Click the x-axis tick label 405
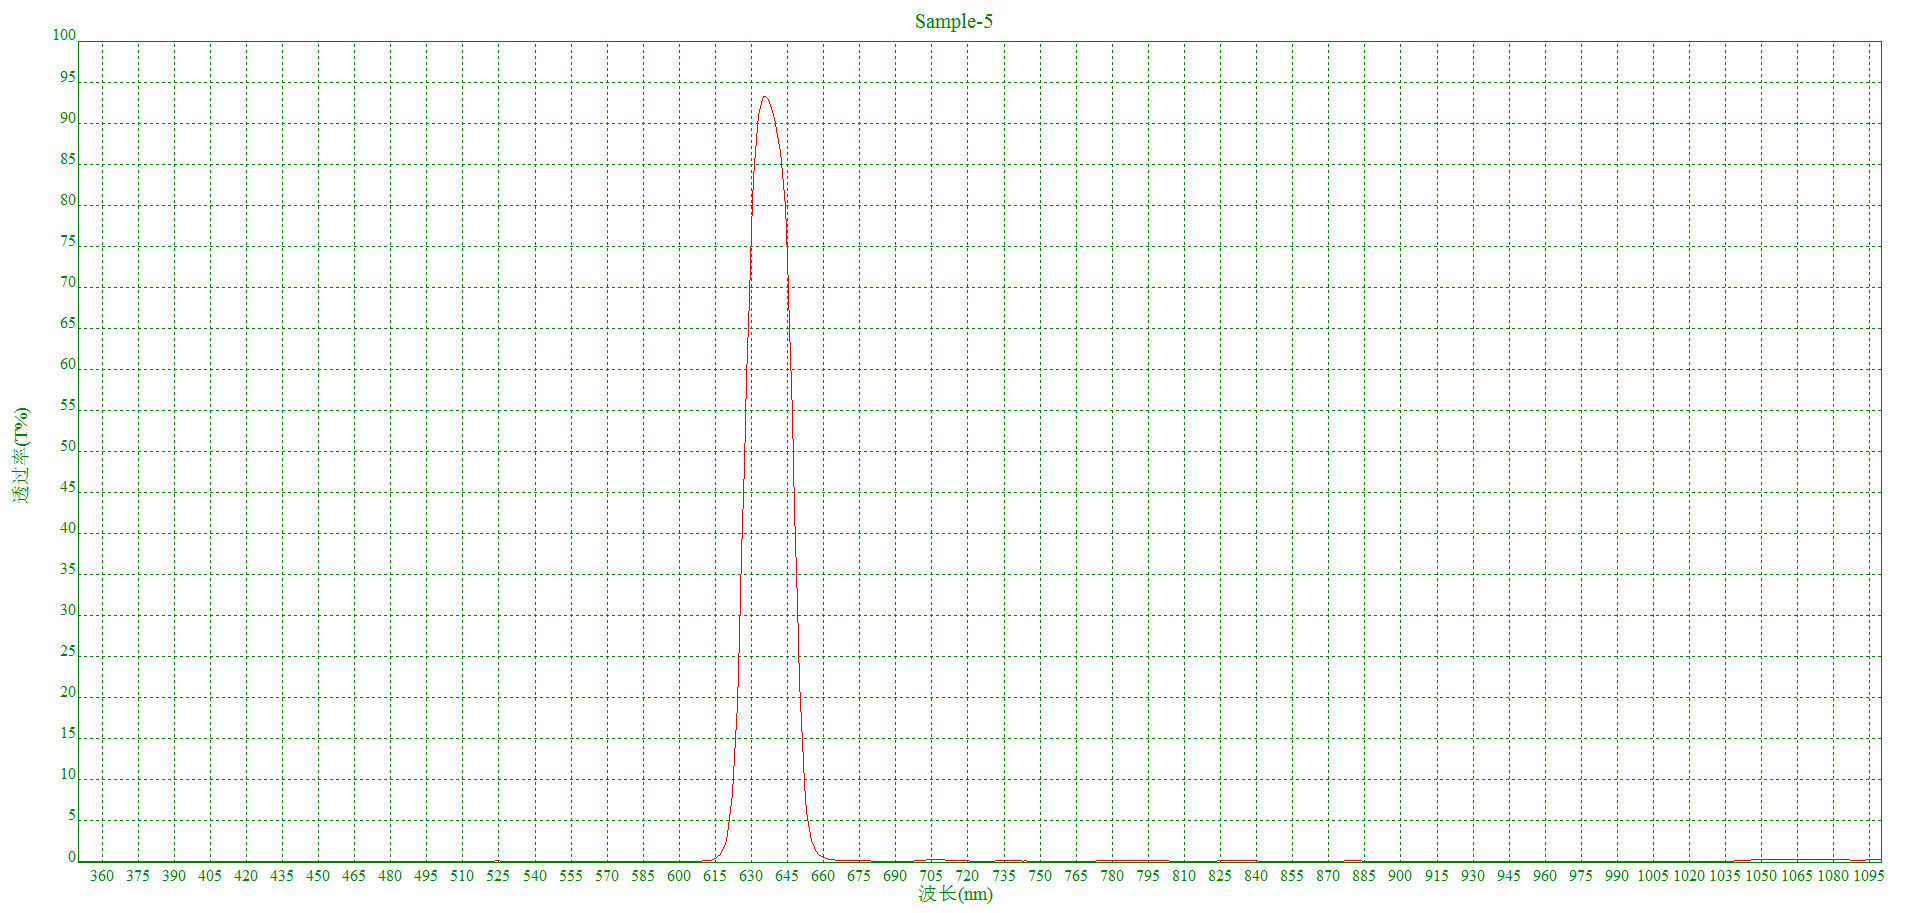This screenshot has width=1911, height=913. pos(210,876)
